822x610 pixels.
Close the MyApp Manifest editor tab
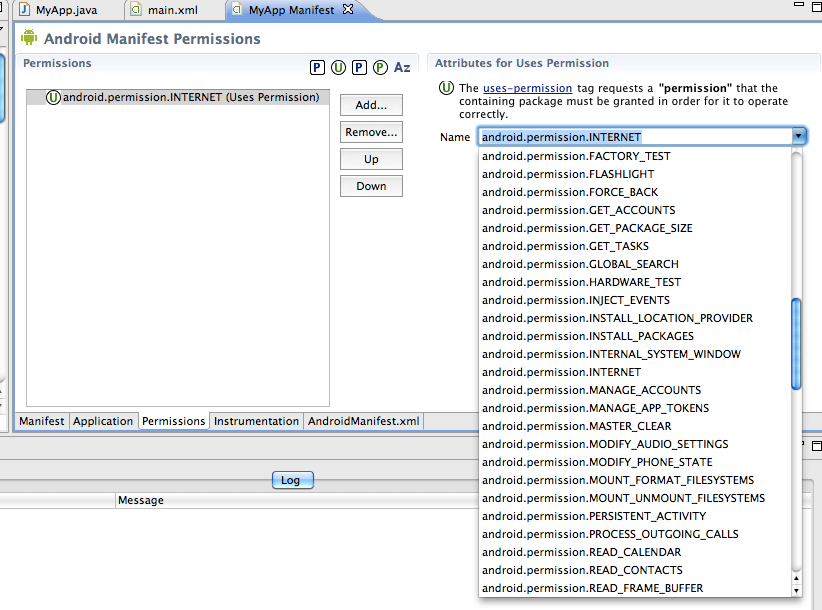point(348,10)
